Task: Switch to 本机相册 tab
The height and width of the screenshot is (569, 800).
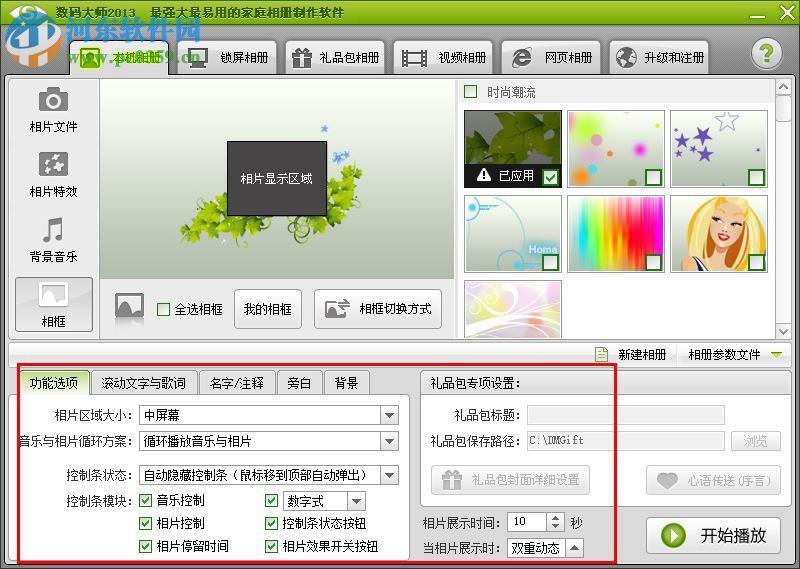Action: tap(120, 58)
